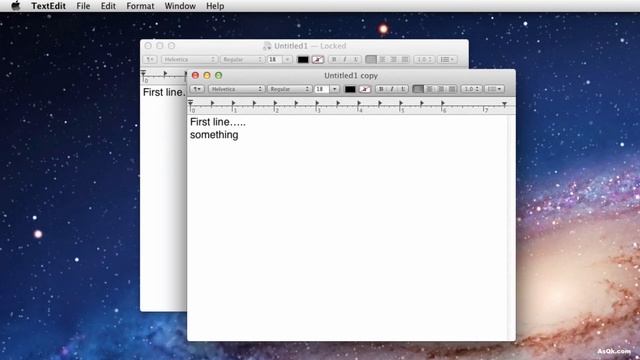Open line spacing 1.0 dropdown in Untitled1 copy
Image resolution: width=640 pixels, height=360 pixels.
471,89
